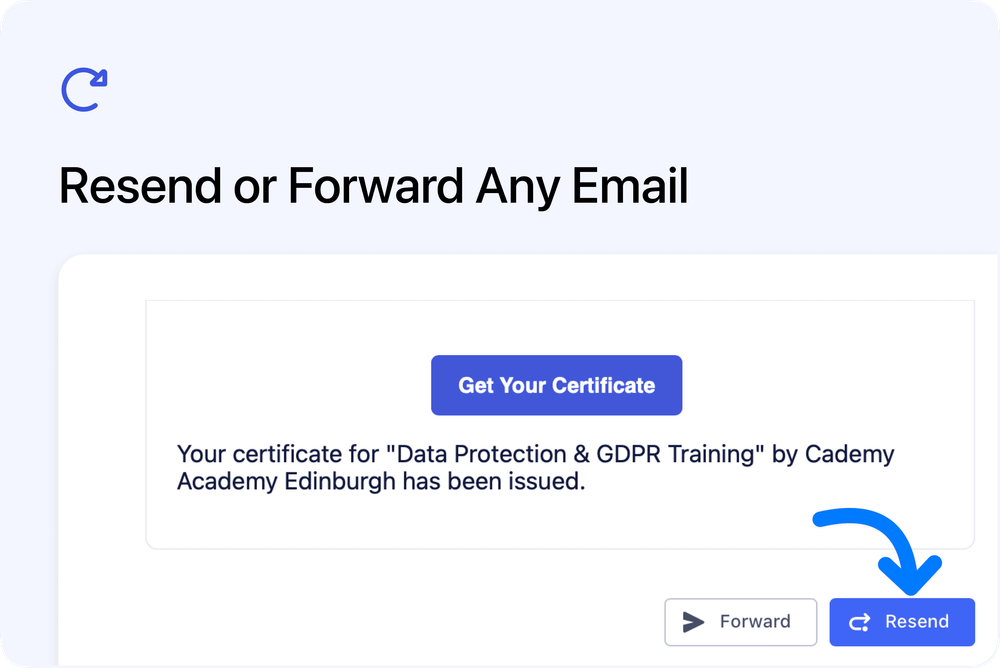Click the Get Your Certificate button
The image size is (1000, 668).
(x=556, y=385)
